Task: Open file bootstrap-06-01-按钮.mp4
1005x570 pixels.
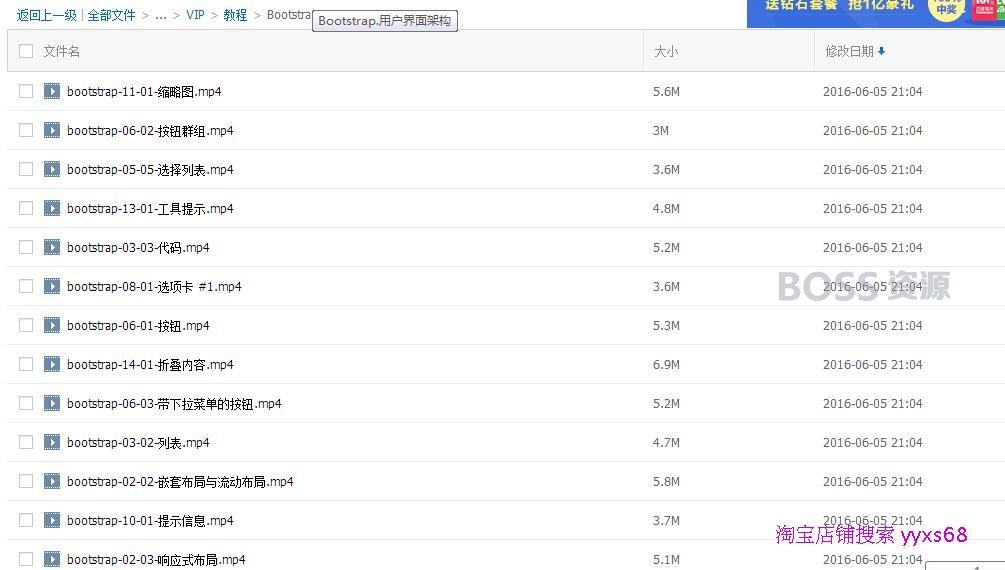Action: pos(138,326)
